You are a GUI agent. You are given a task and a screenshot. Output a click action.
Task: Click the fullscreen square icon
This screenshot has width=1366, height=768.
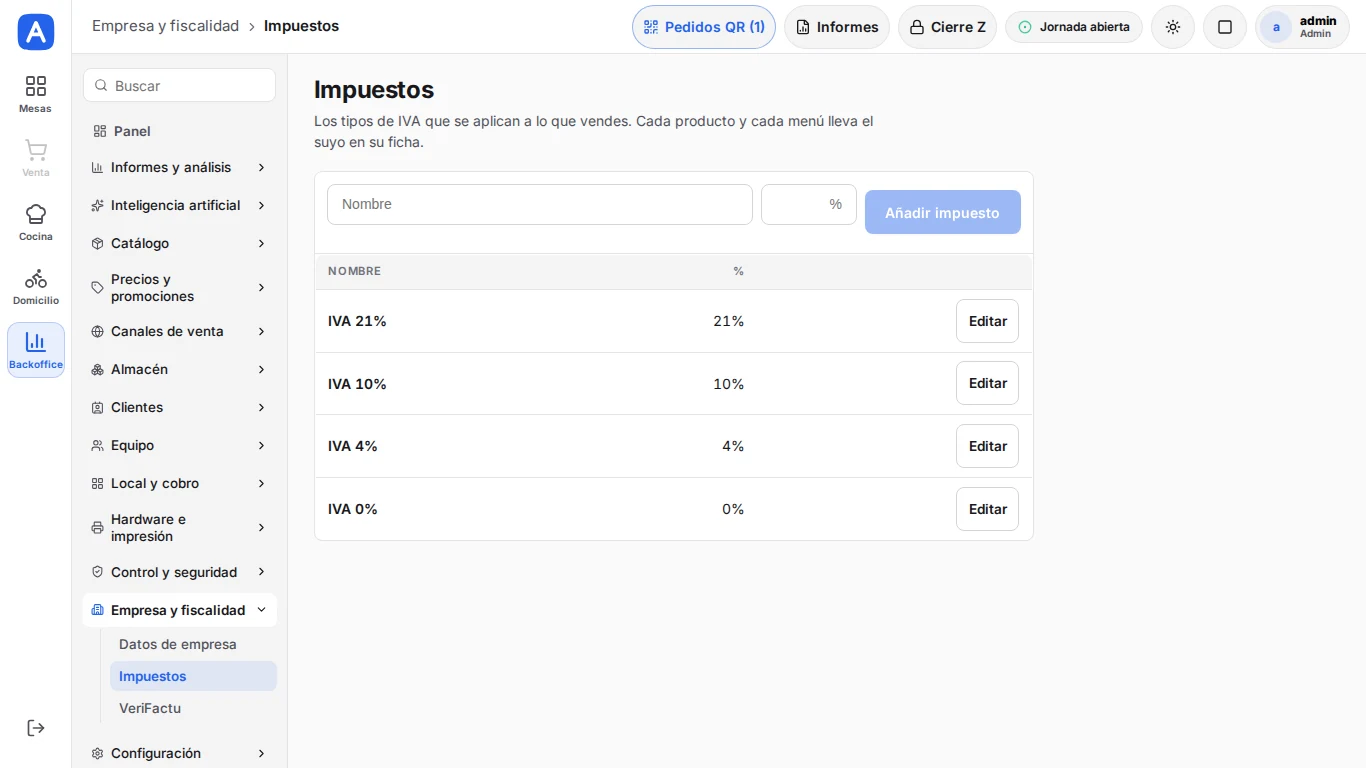(x=1225, y=27)
